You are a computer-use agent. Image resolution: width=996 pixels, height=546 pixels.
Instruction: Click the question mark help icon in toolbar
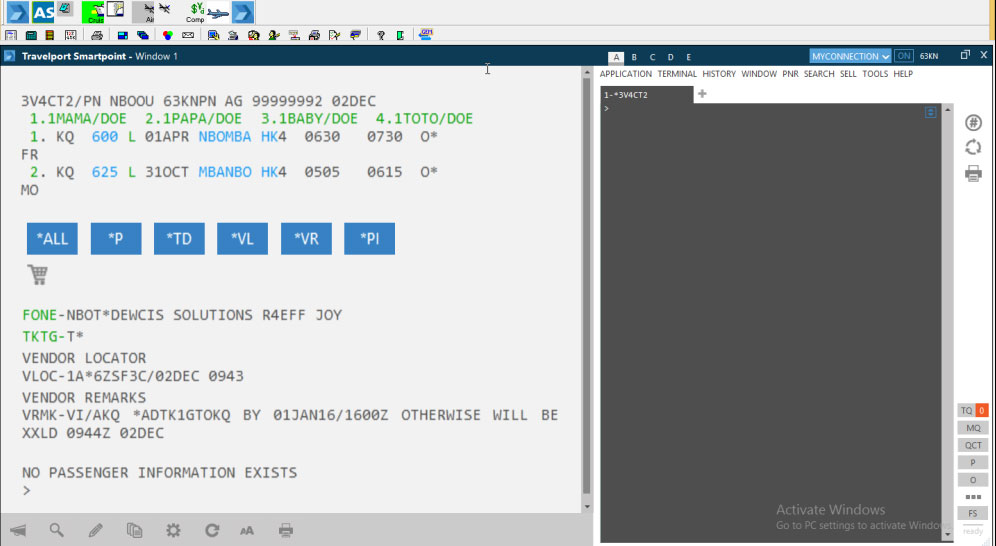point(380,35)
